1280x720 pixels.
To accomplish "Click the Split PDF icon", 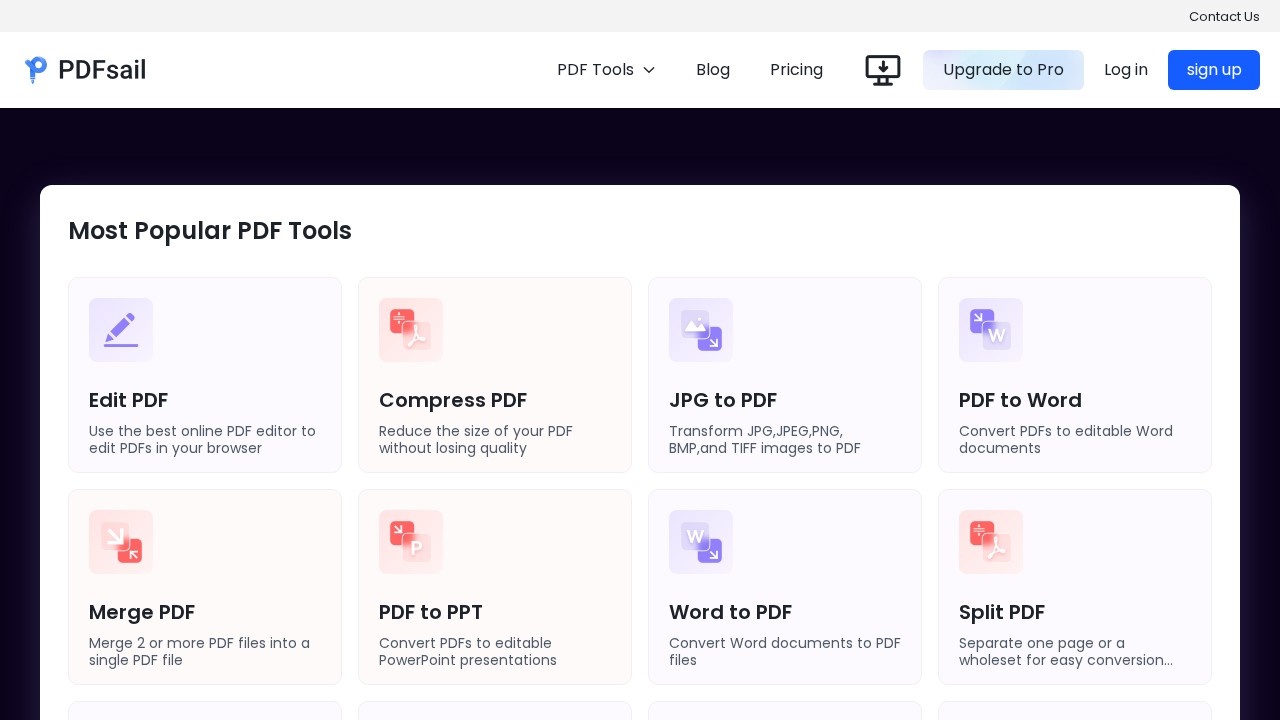I will 991,542.
